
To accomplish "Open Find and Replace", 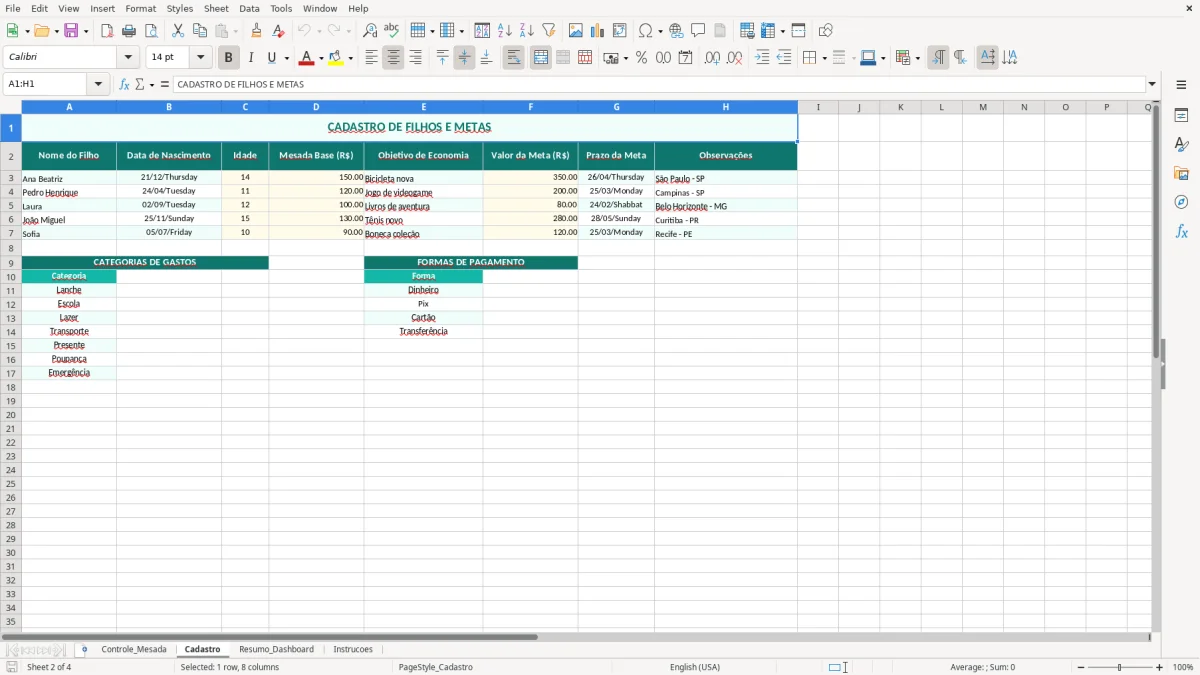I will tap(370, 31).
